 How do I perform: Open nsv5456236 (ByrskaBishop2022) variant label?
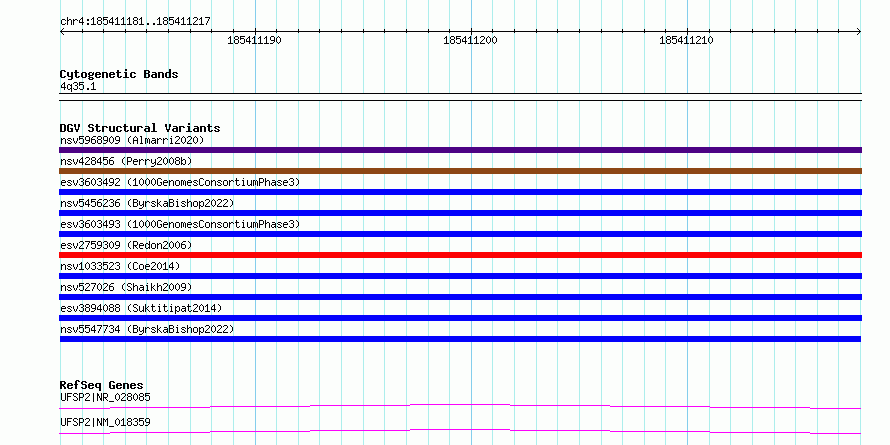[147, 203]
